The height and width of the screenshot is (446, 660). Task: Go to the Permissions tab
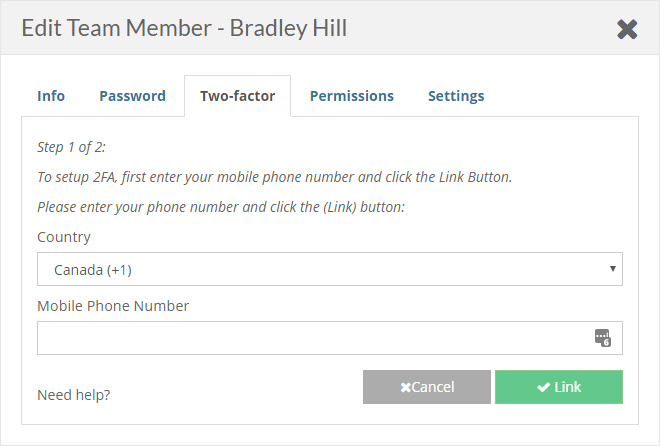[x=351, y=96]
